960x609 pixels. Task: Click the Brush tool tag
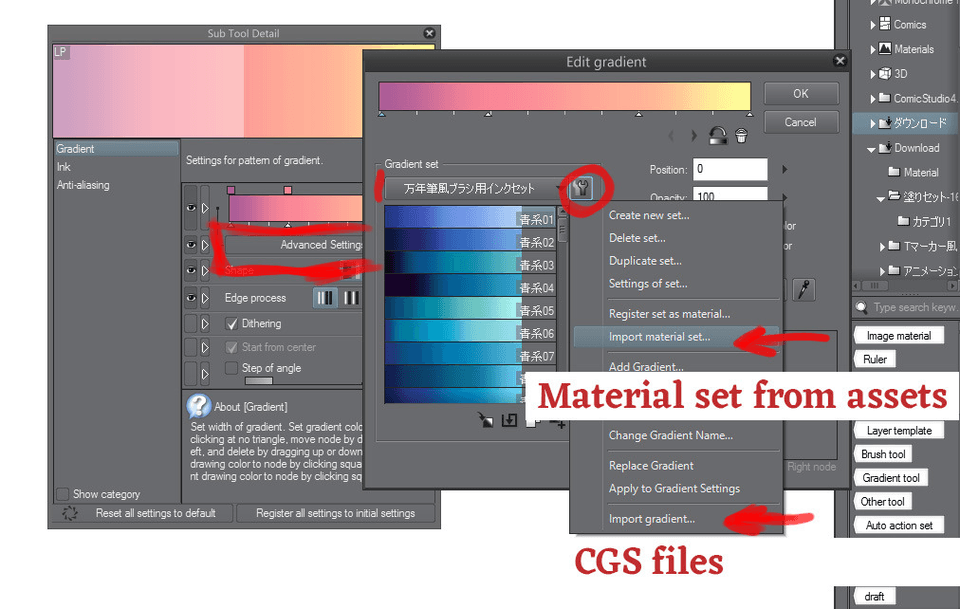(883, 454)
